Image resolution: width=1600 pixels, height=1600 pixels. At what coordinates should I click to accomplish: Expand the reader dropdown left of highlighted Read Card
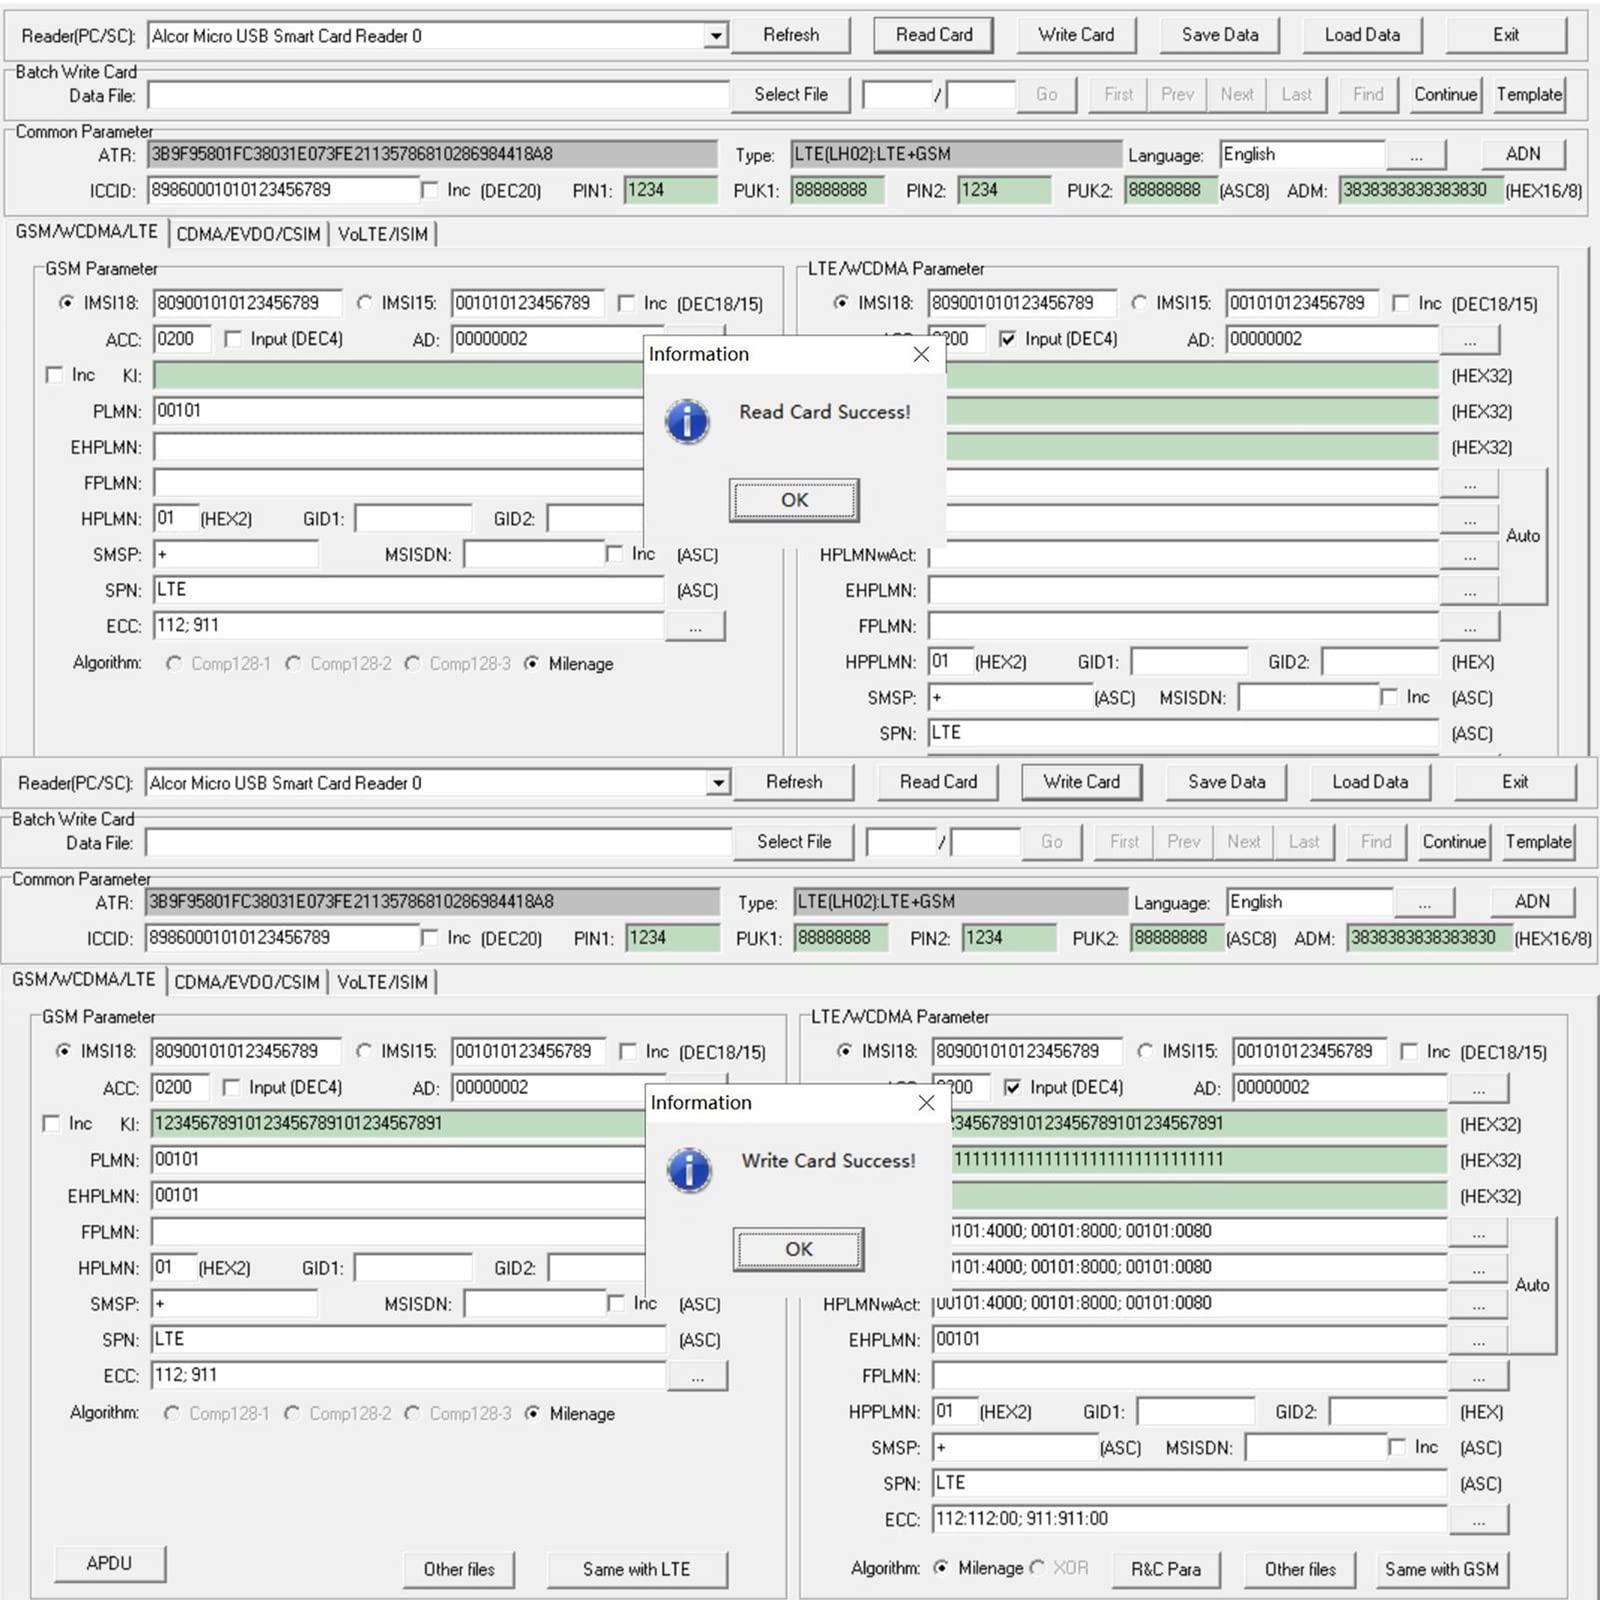716,37
